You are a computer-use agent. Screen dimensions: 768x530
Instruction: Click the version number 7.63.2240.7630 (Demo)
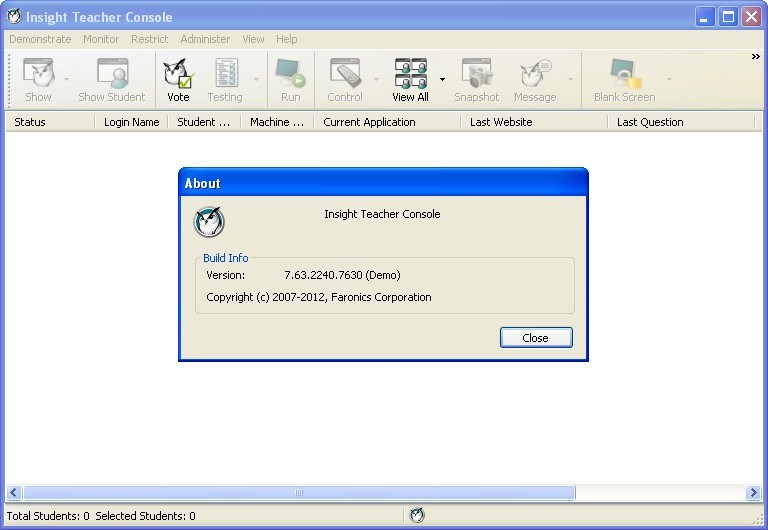(342, 275)
